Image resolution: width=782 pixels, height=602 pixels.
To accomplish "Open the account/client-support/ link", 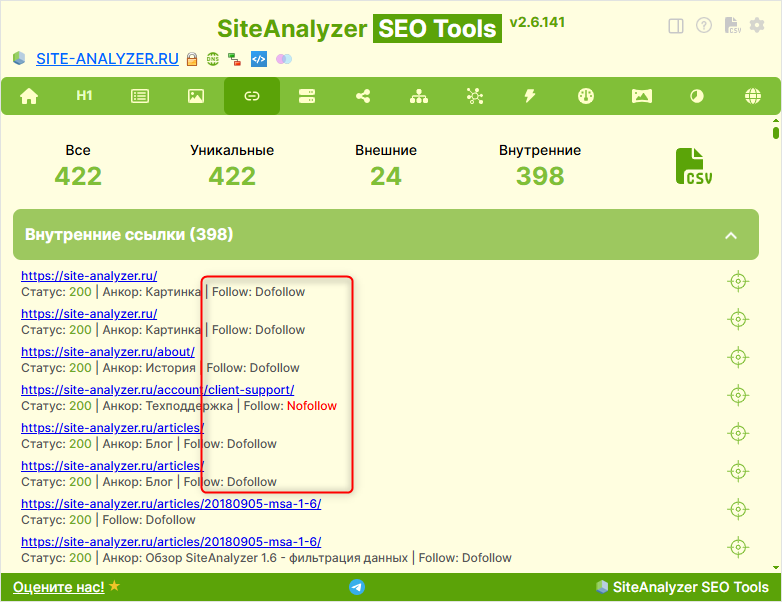I will [158, 390].
